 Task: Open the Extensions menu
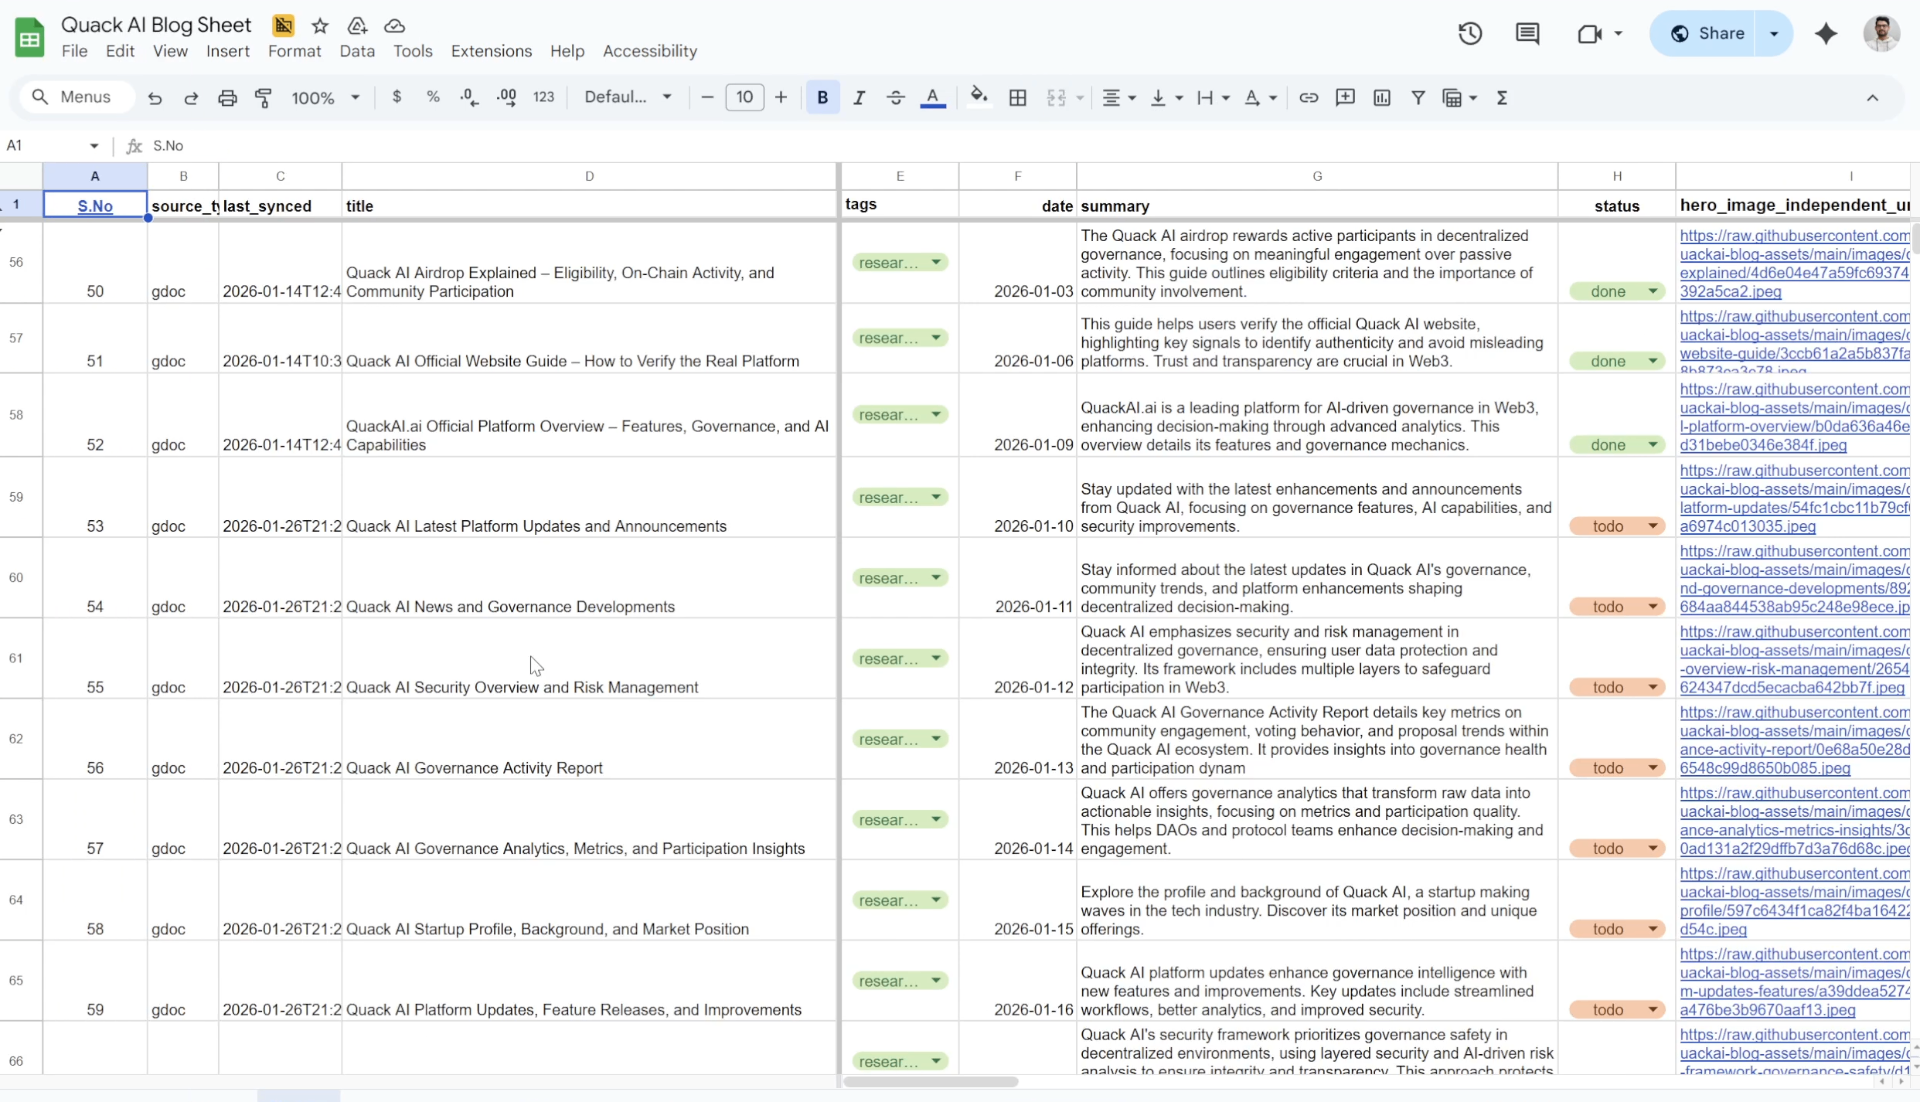coord(491,51)
